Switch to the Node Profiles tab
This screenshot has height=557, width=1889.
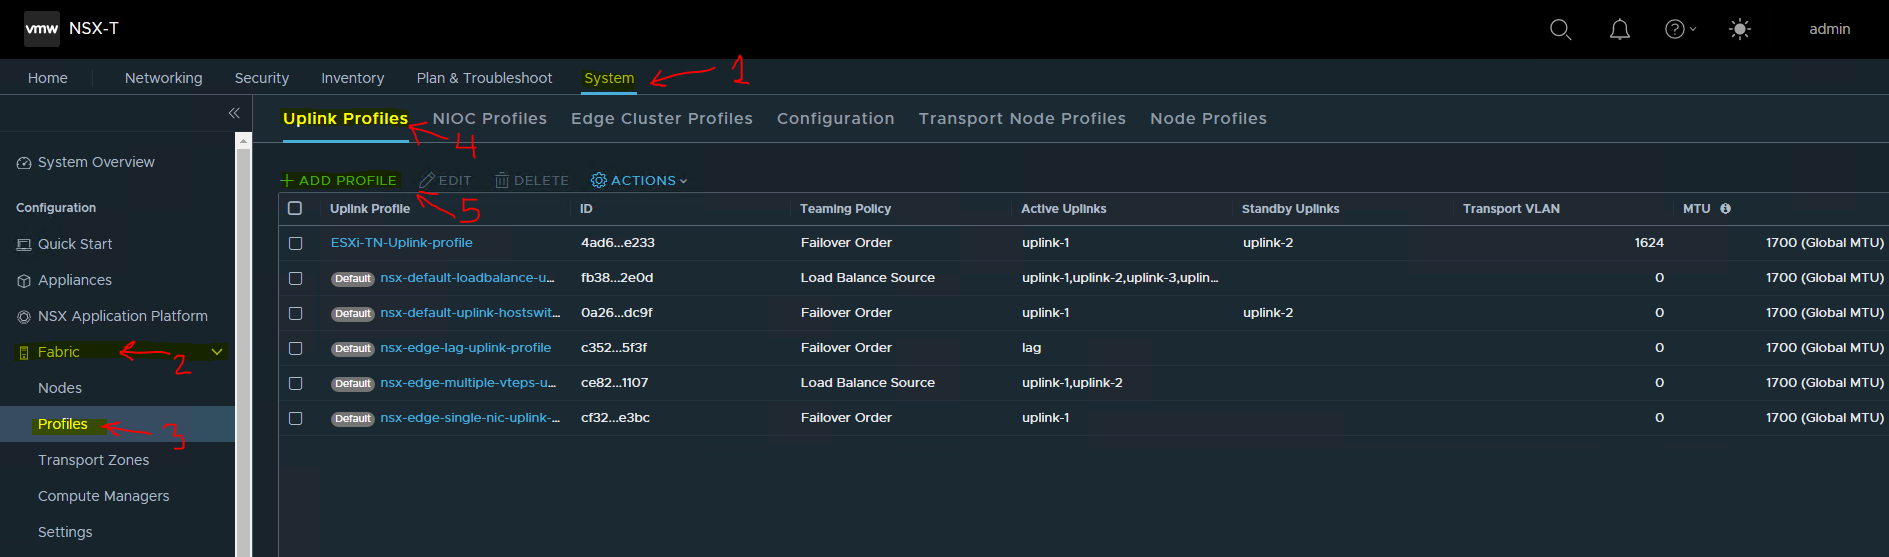point(1208,118)
